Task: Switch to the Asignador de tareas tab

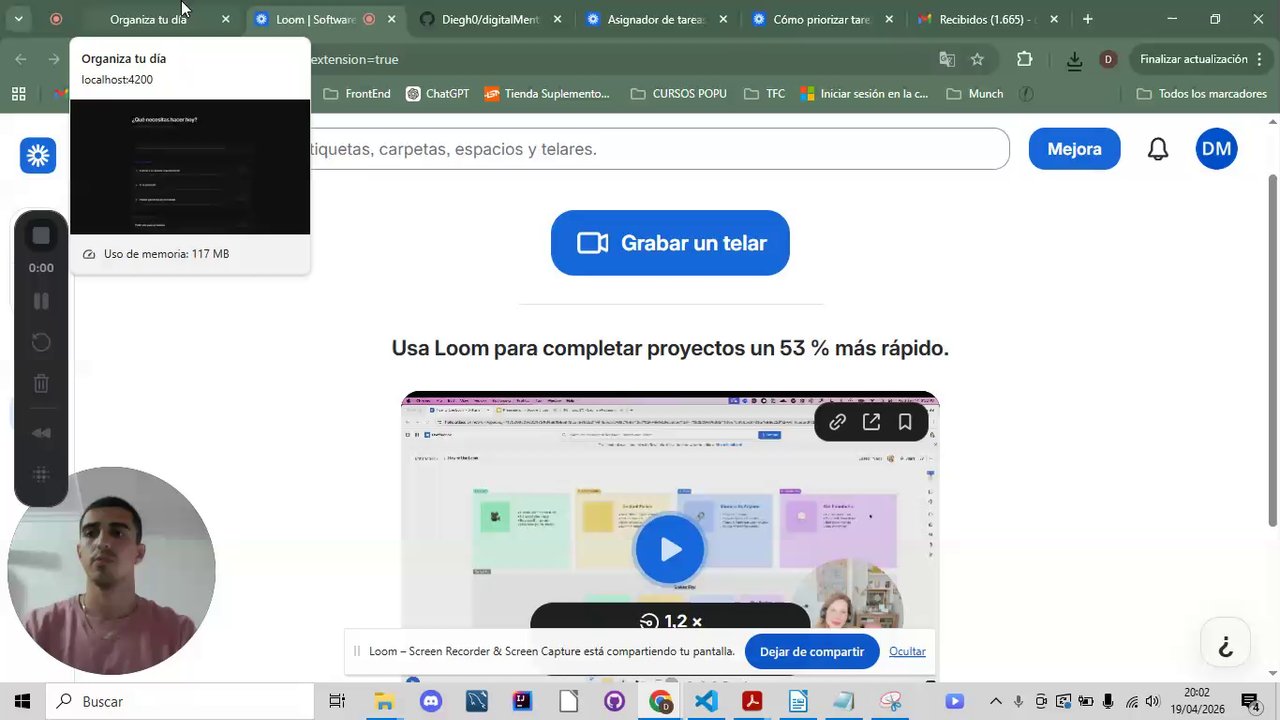Action: (656, 19)
